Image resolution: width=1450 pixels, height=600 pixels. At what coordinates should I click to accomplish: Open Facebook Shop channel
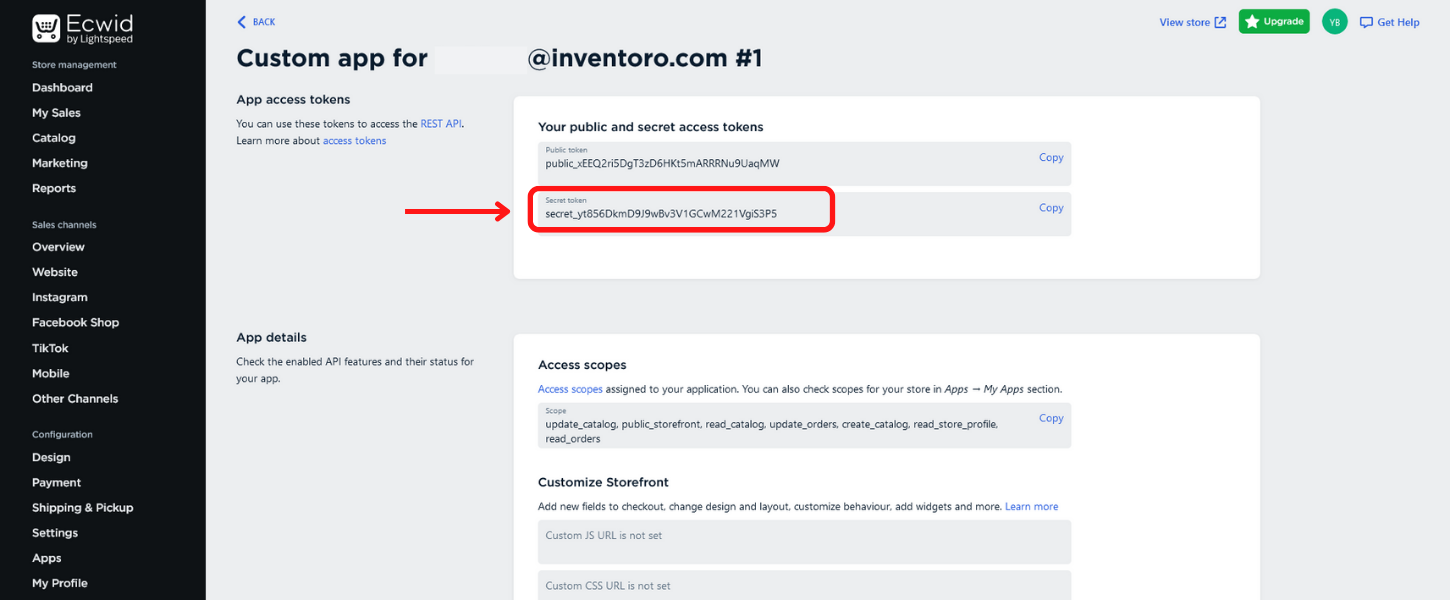tap(75, 322)
